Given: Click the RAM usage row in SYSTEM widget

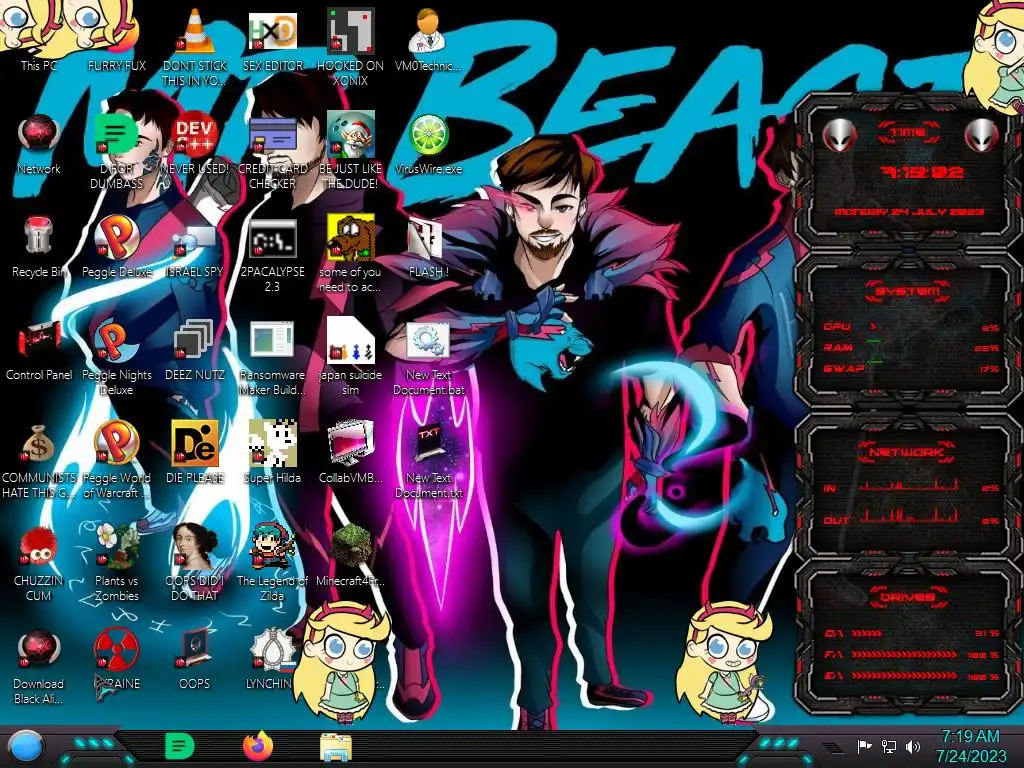Looking at the screenshot, I should pyautogui.click(x=911, y=348).
